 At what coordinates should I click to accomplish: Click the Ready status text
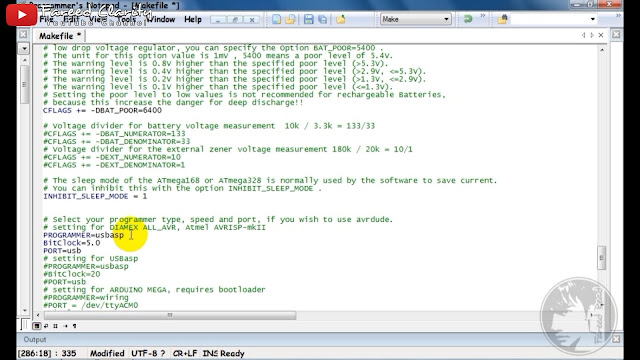point(232,353)
